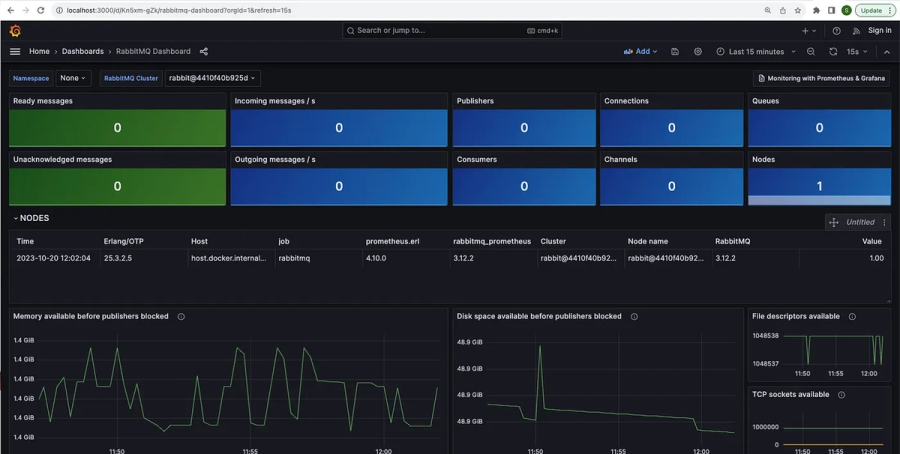Screen dimensions: 900x454
Task: Go to Dashboards breadcrumb
Action: 83,51
